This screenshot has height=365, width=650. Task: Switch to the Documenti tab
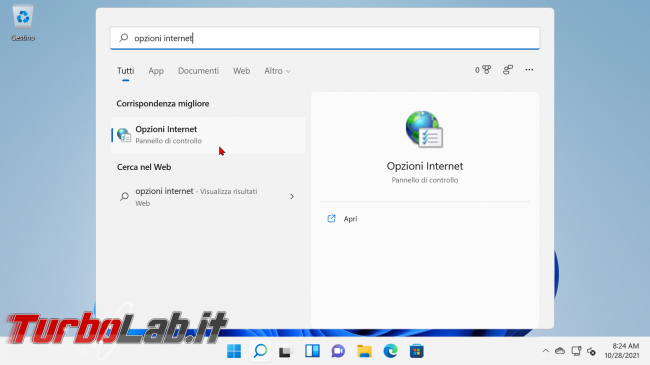[x=198, y=71]
